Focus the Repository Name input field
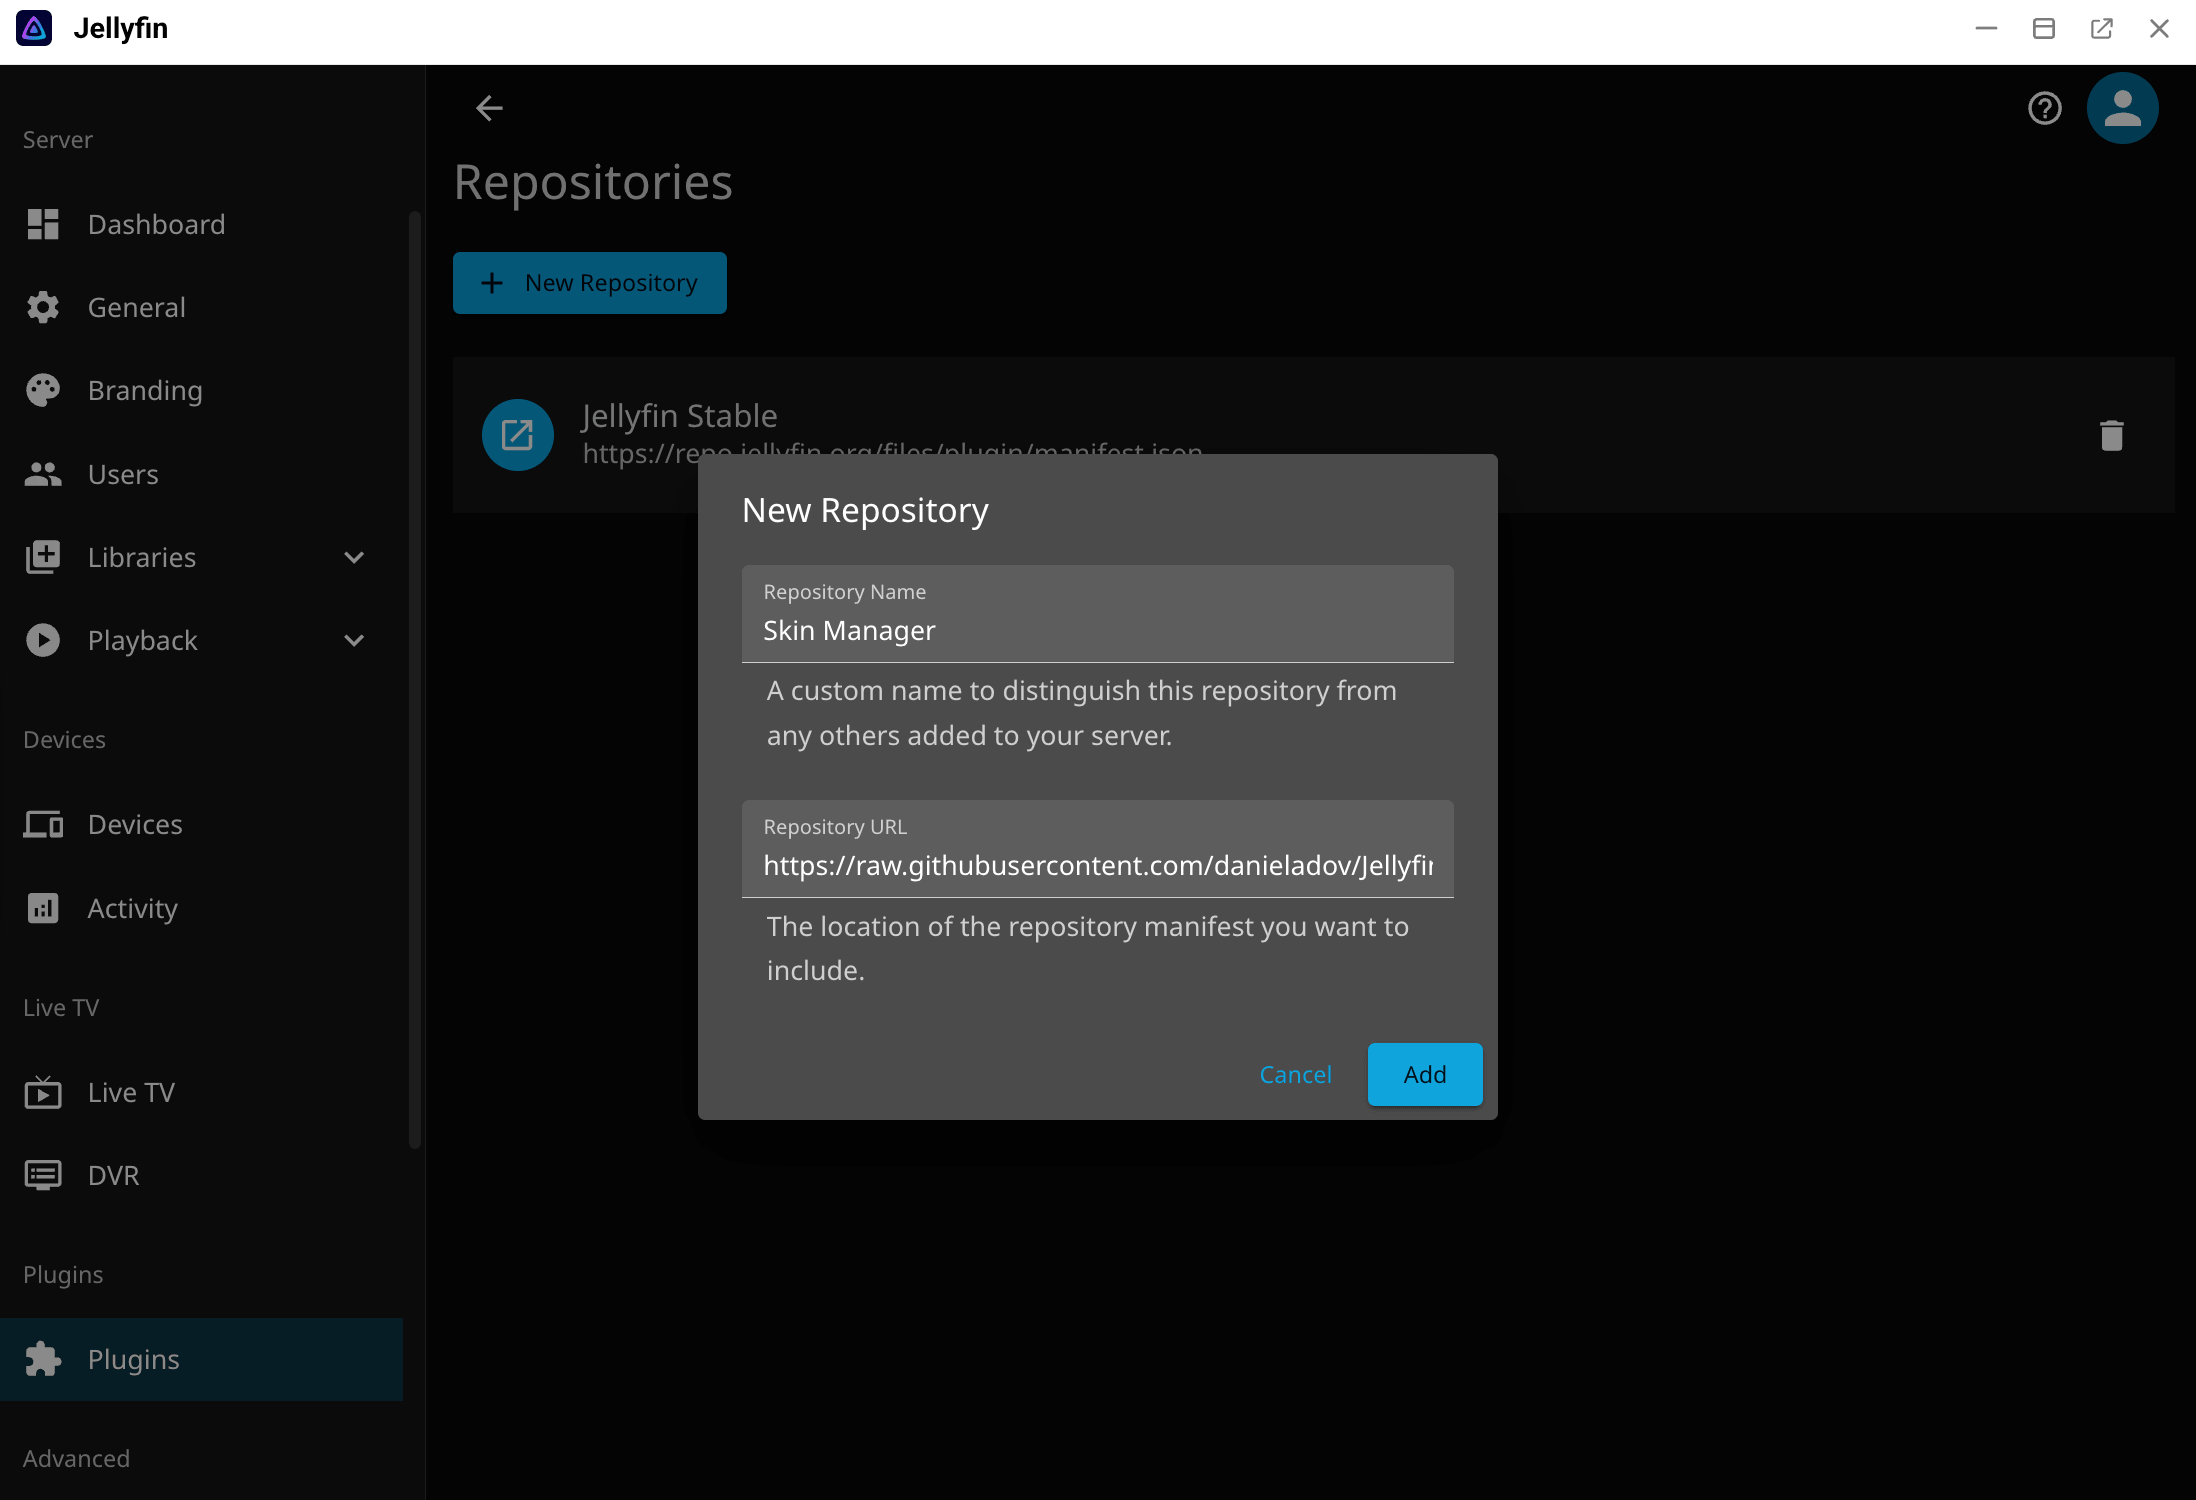2196x1500 pixels. [1098, 614]
